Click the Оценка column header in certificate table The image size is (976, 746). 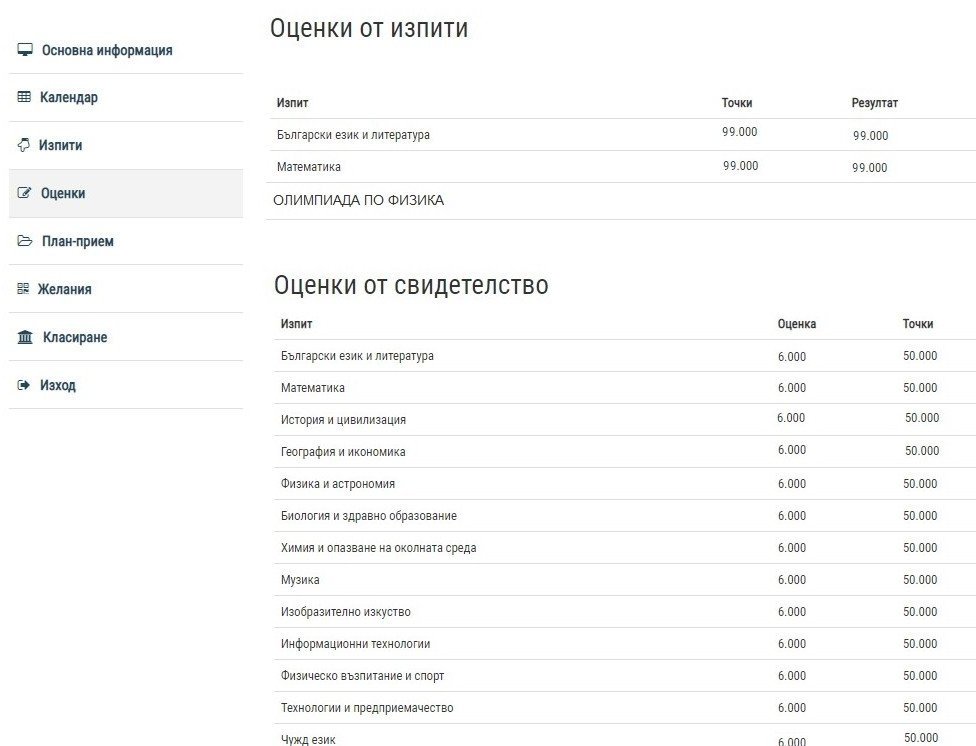pyautogui.click(x=797, y=324)
